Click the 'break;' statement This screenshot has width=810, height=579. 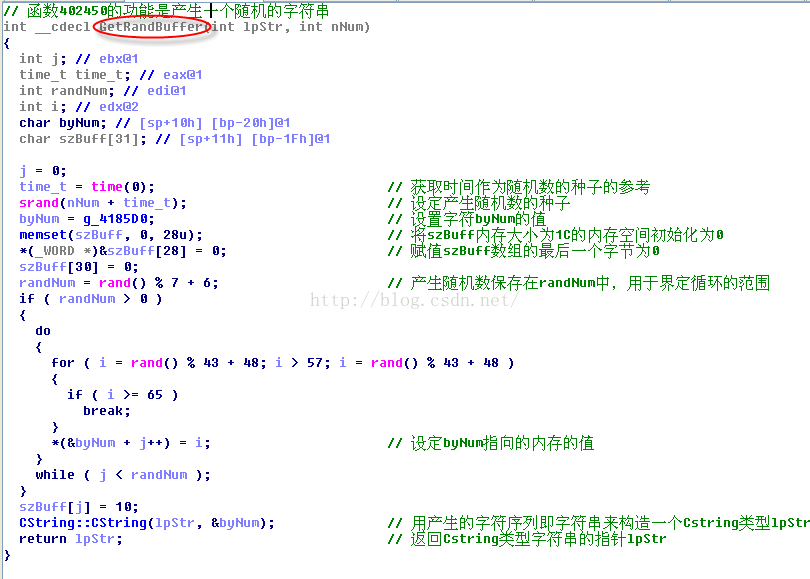[106, 411]
